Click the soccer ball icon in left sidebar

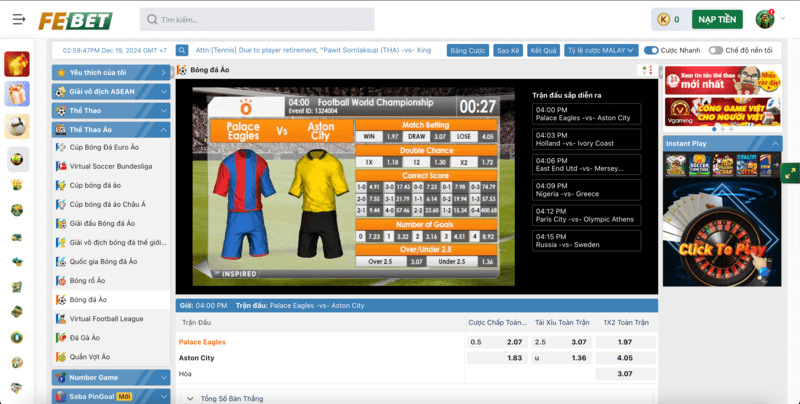click(16, 126)
